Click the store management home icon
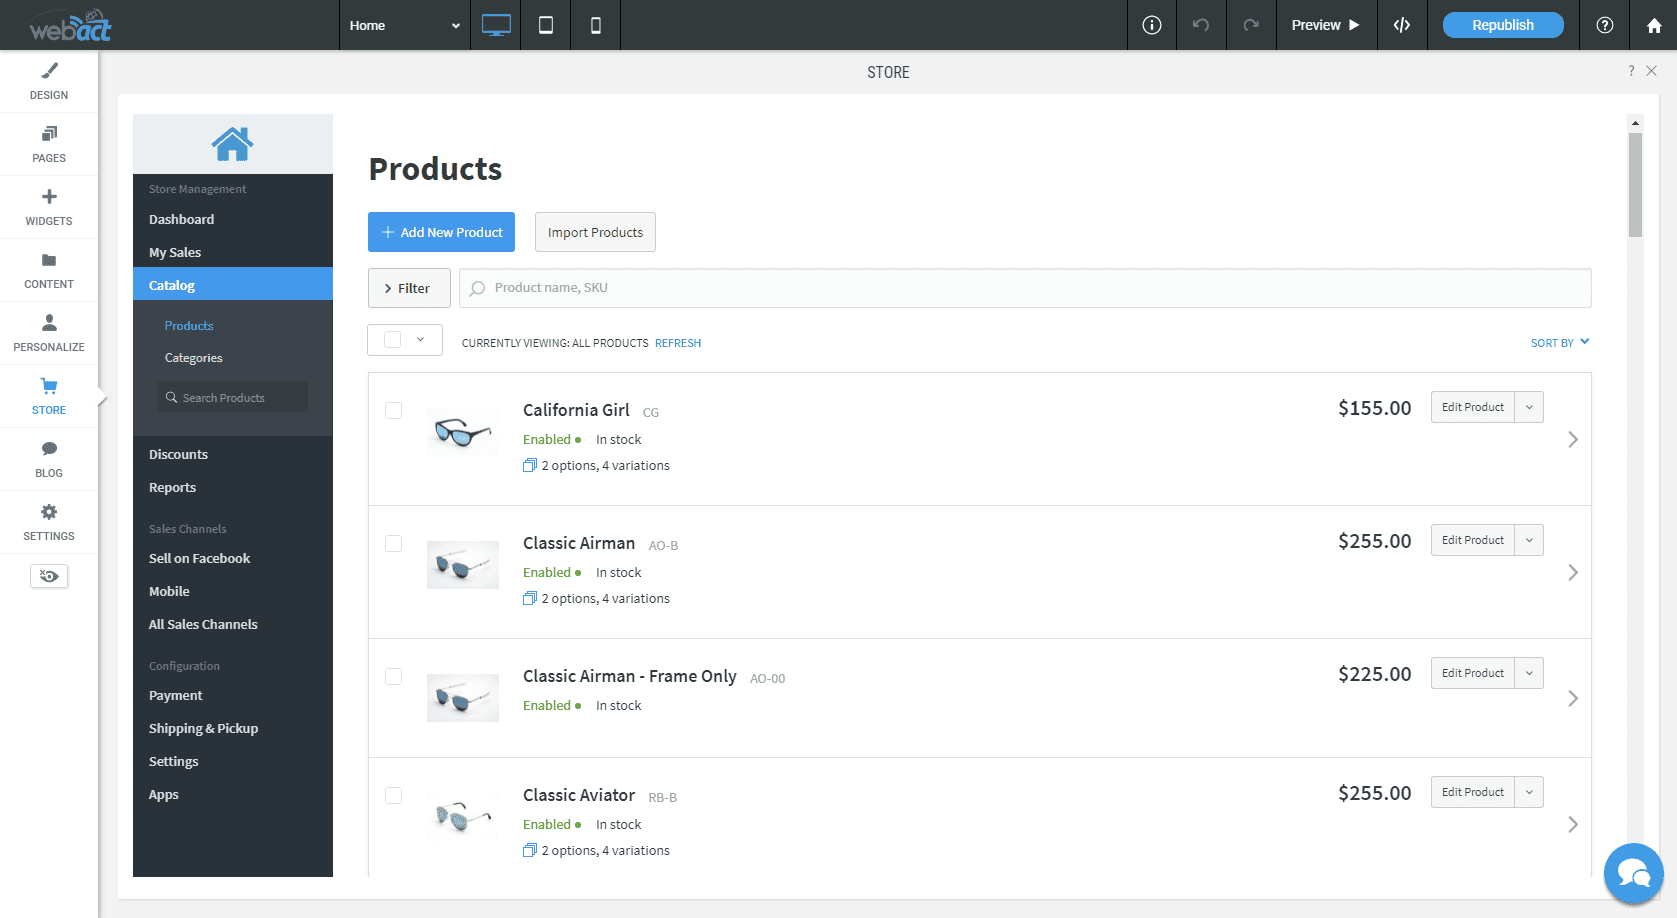The width and height of the screenshot is (1677, 918). (x=232, y=143)
